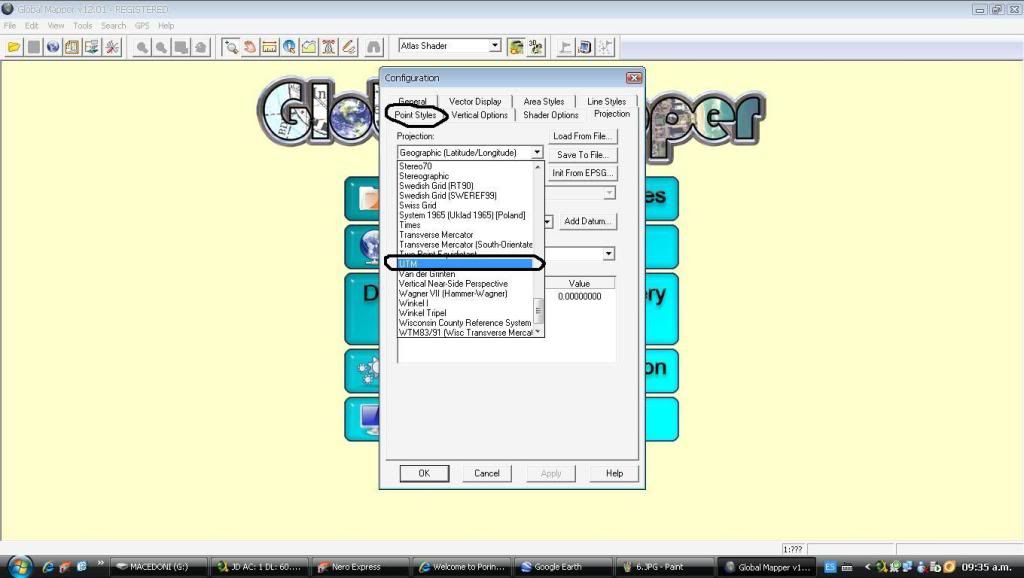Click the Help button in Configuration dialog

coord(614,474)
